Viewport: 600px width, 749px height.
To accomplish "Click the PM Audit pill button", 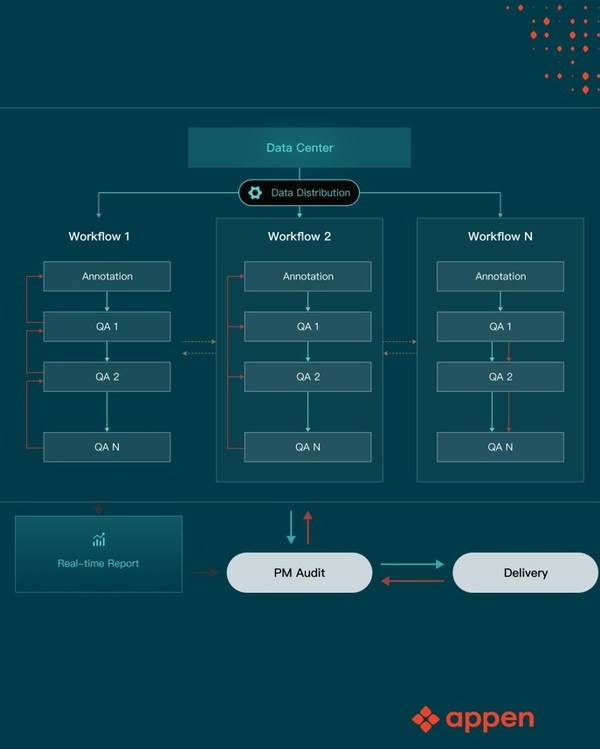I will (x=300, y=573).
